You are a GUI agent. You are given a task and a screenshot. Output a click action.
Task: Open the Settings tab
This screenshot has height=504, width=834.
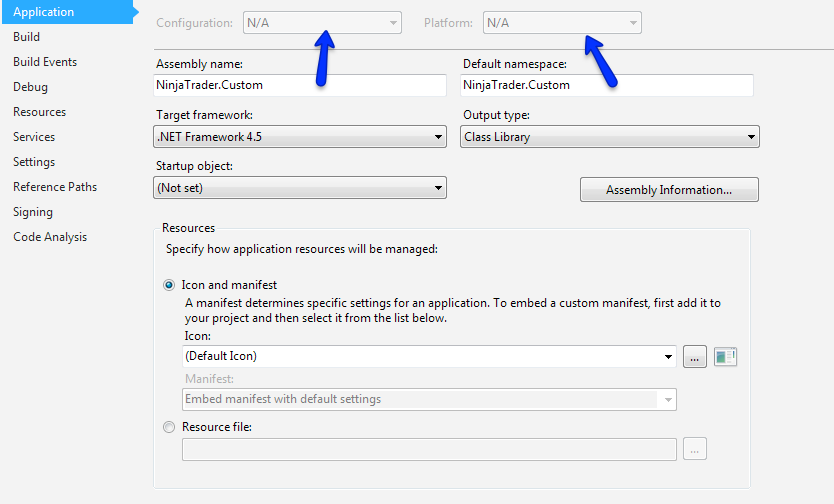(x=34, y=162)
